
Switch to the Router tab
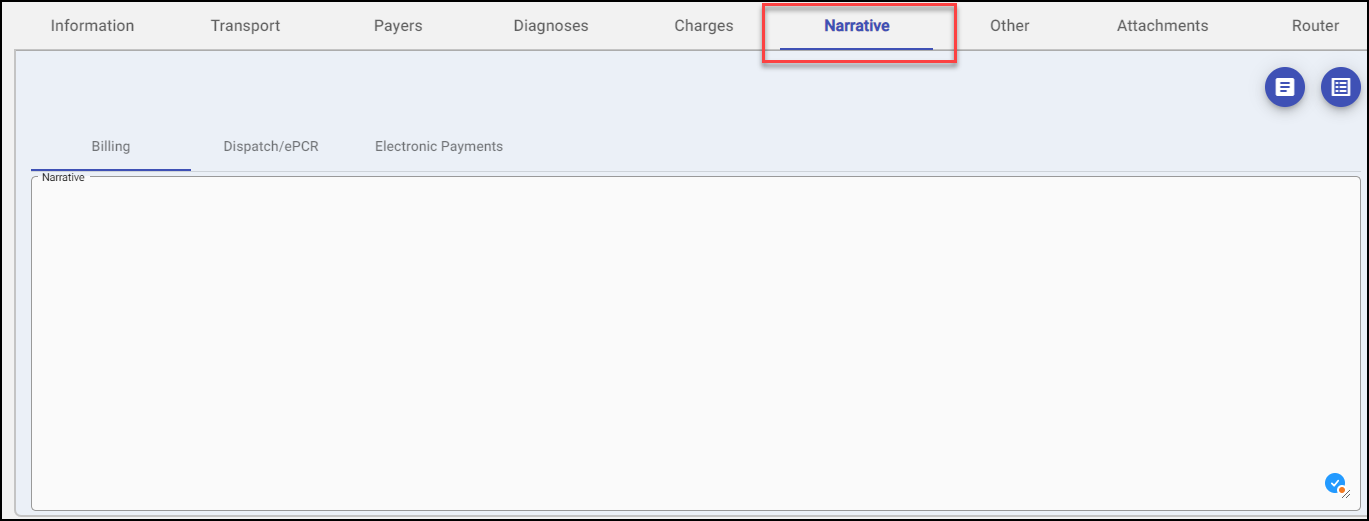click(x=1315, y=26)
